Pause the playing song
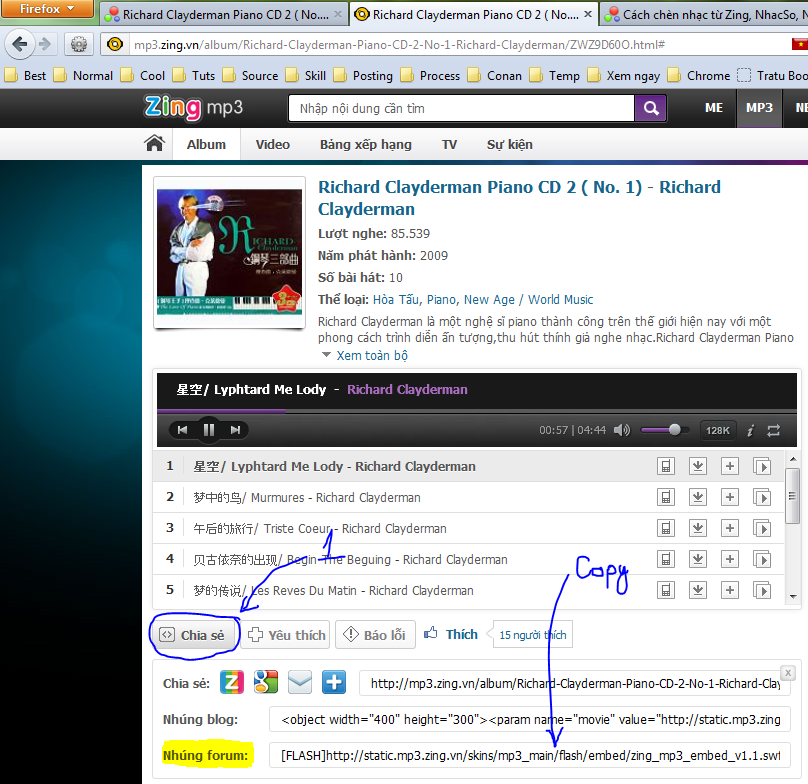The width and height of the screenshot is (808, 784). [x=209, y=430]
